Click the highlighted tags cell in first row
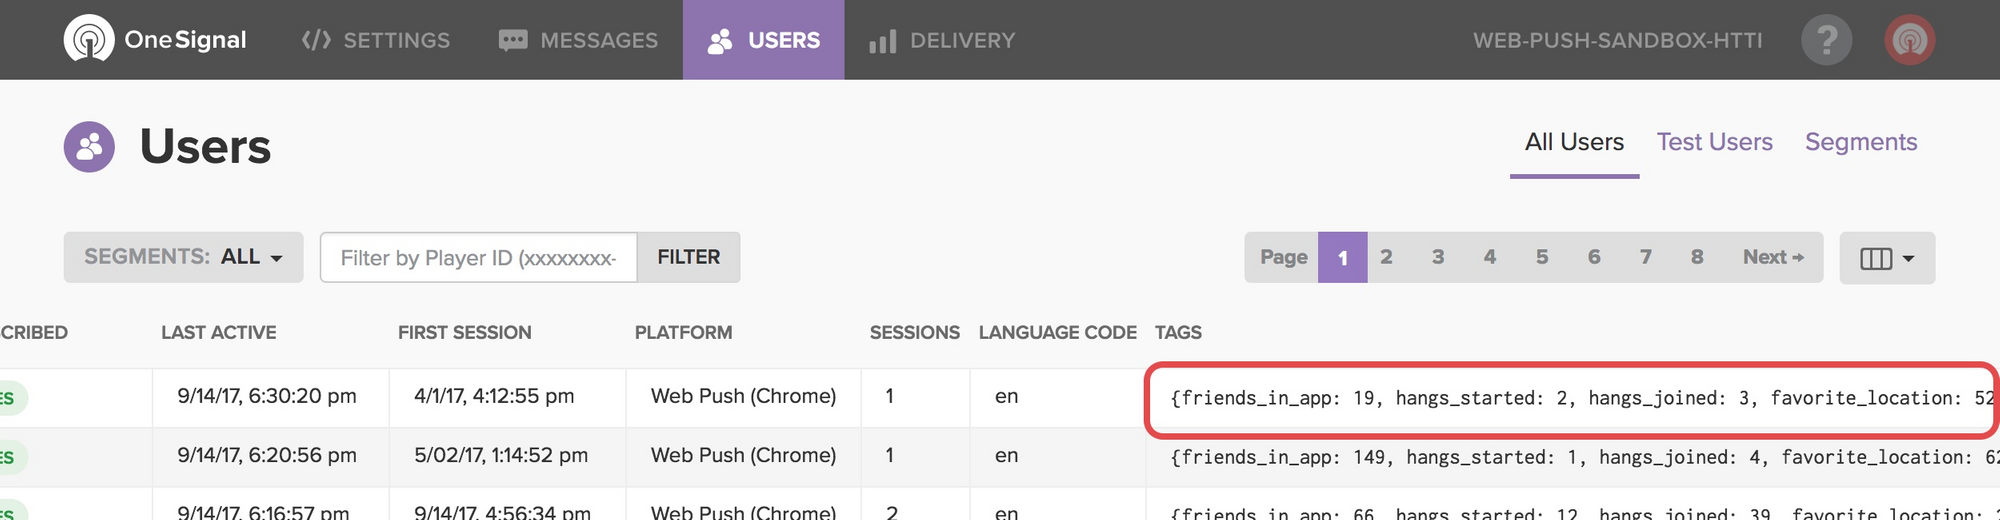 point(1570,398)
